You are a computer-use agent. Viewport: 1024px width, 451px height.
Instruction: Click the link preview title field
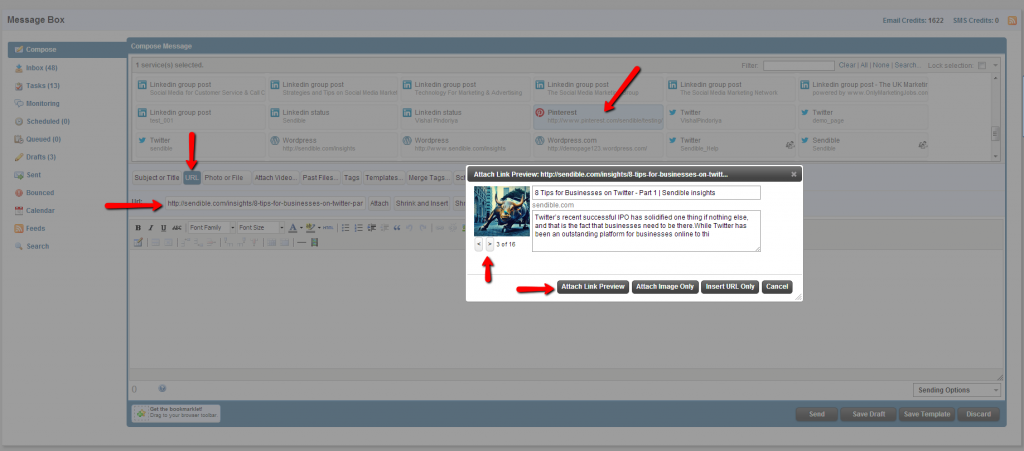(647, 193)
